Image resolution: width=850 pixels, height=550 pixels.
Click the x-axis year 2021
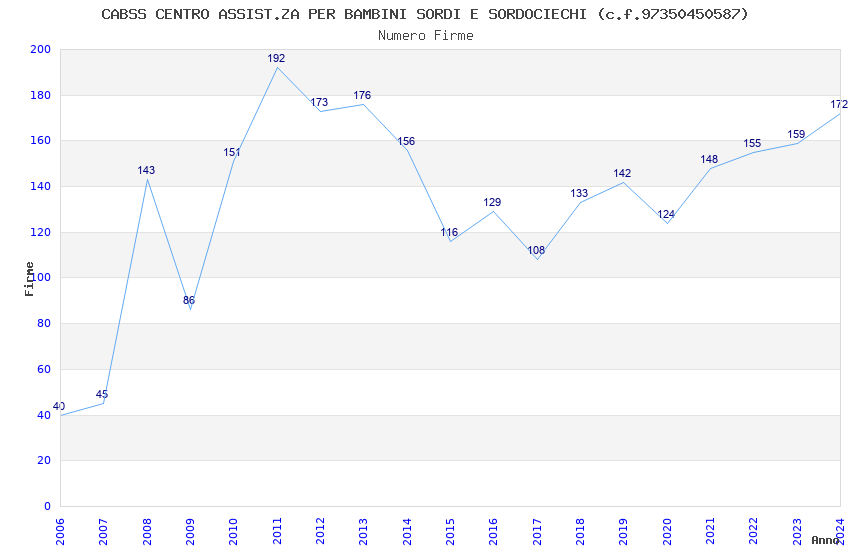(x=710, y=532)
